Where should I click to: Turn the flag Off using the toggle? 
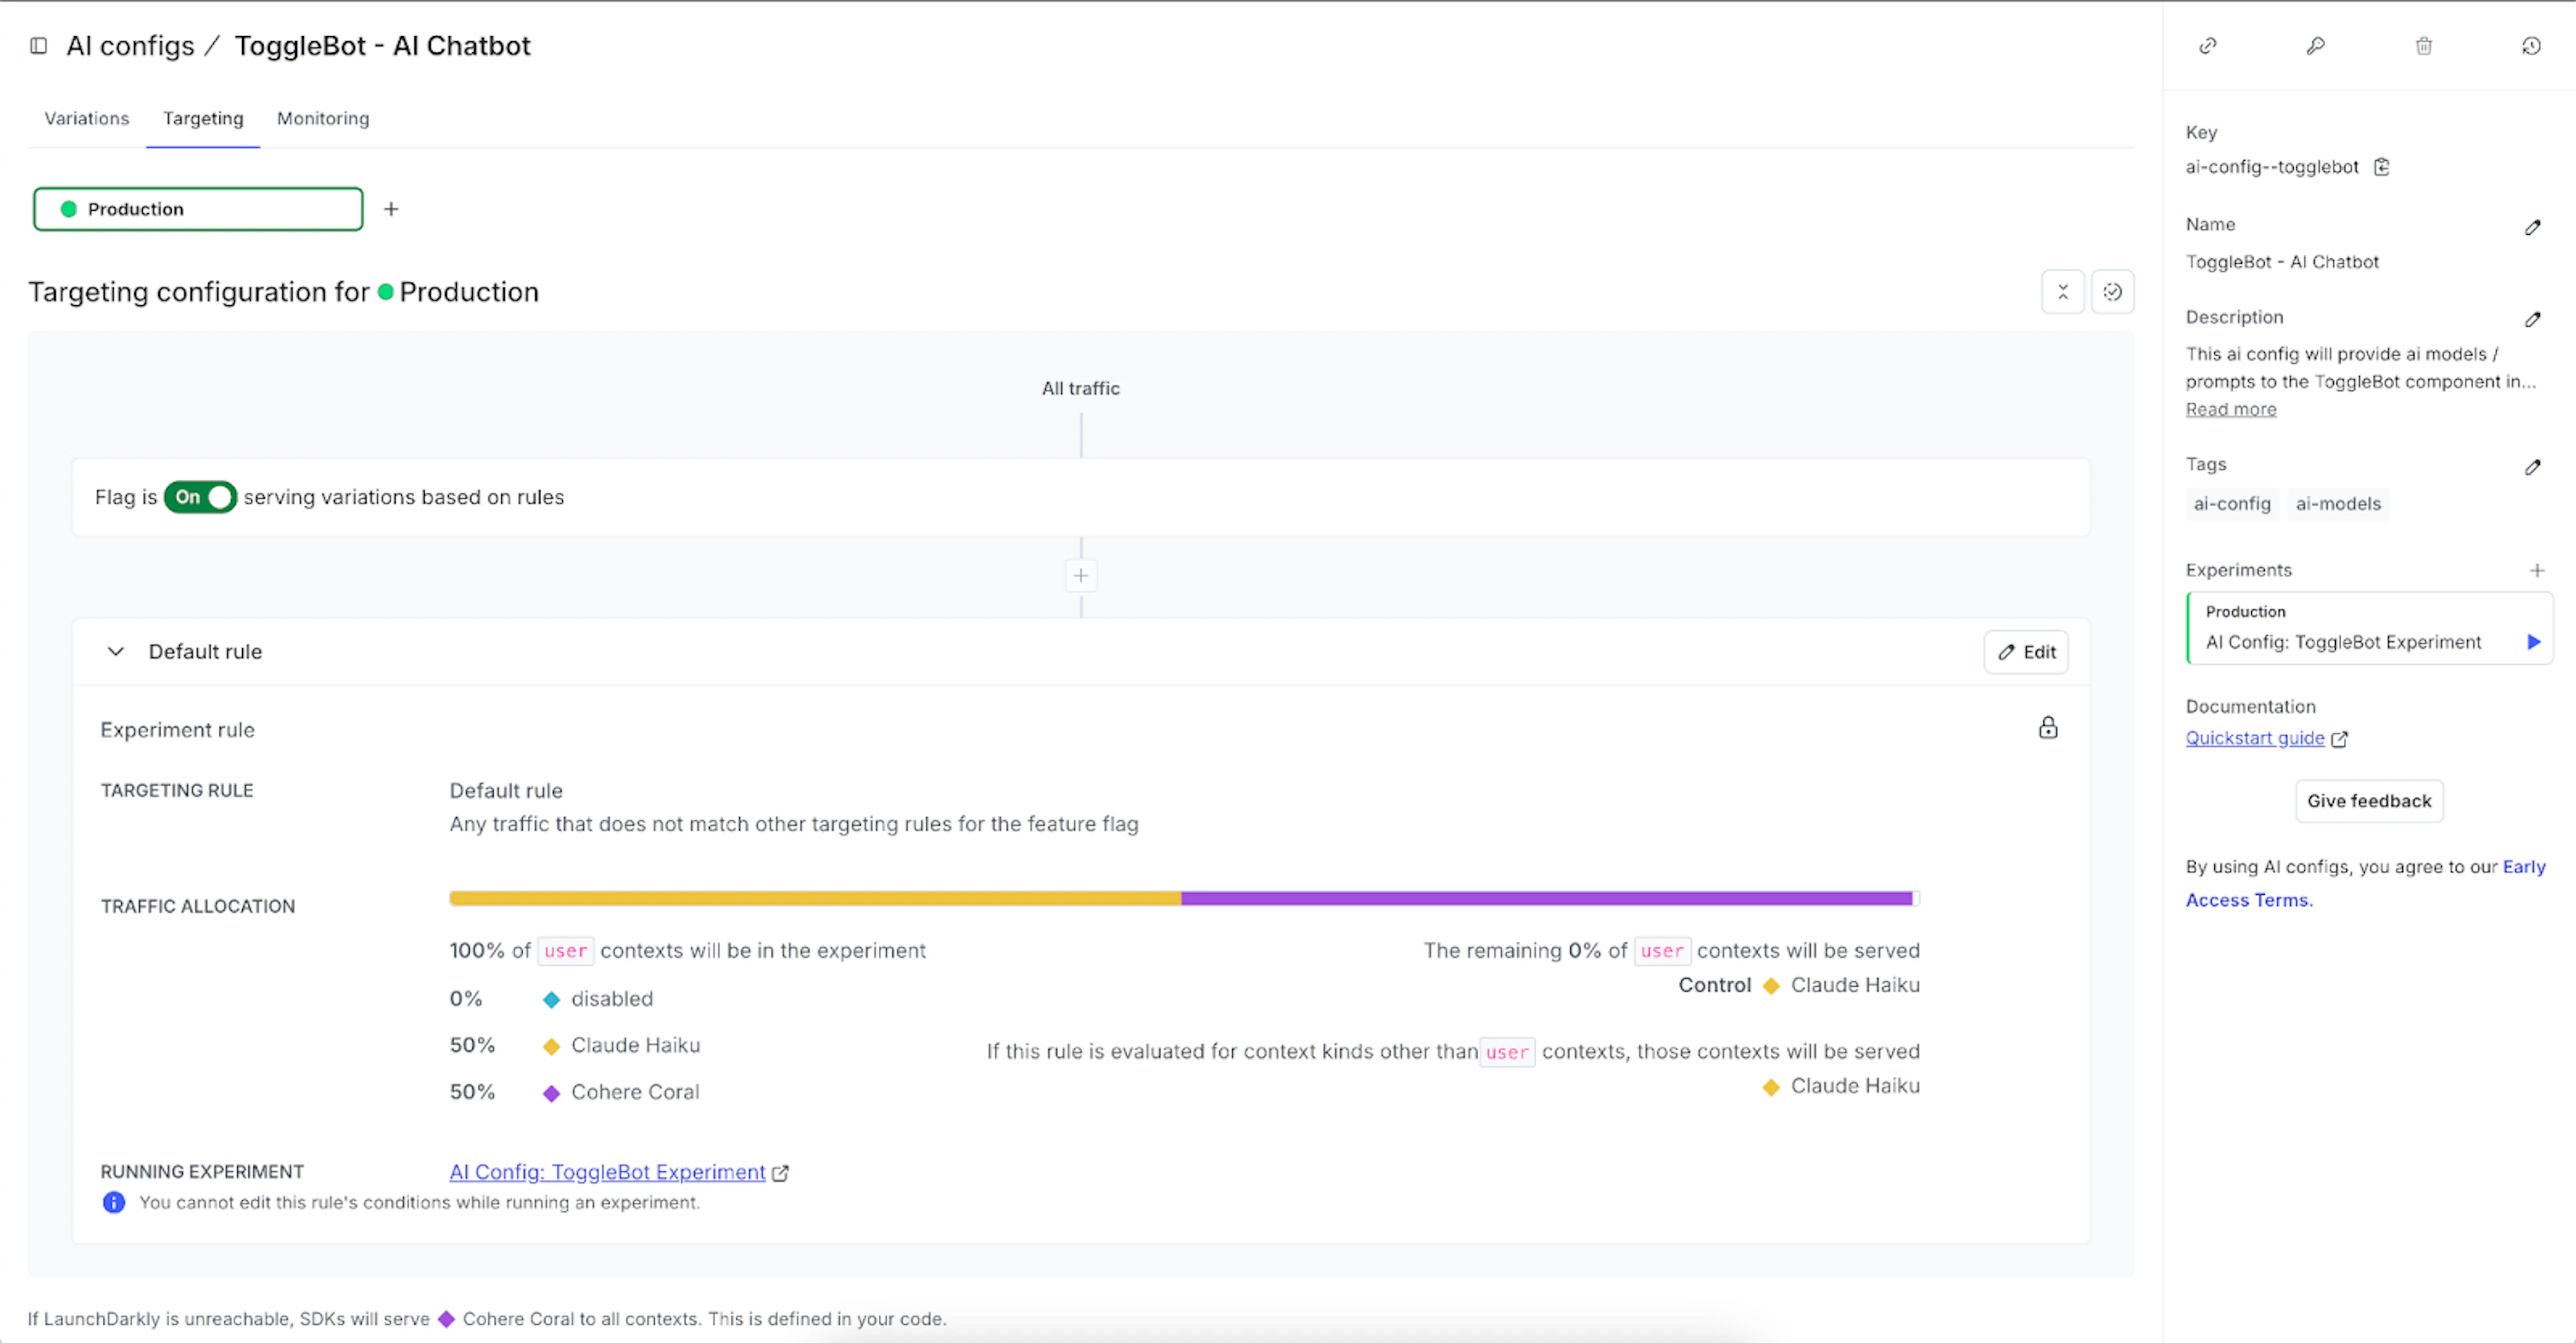point(200,497)
